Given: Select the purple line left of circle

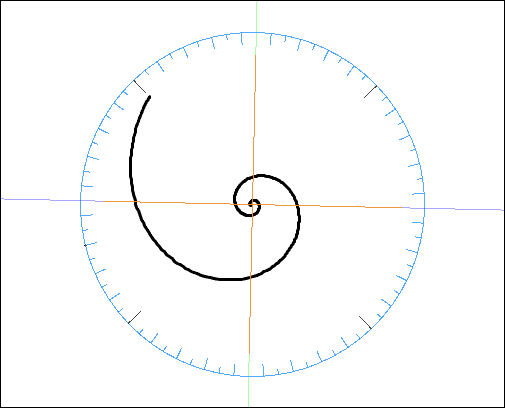Looking at the screenshot, I should [x=41, y=200].
